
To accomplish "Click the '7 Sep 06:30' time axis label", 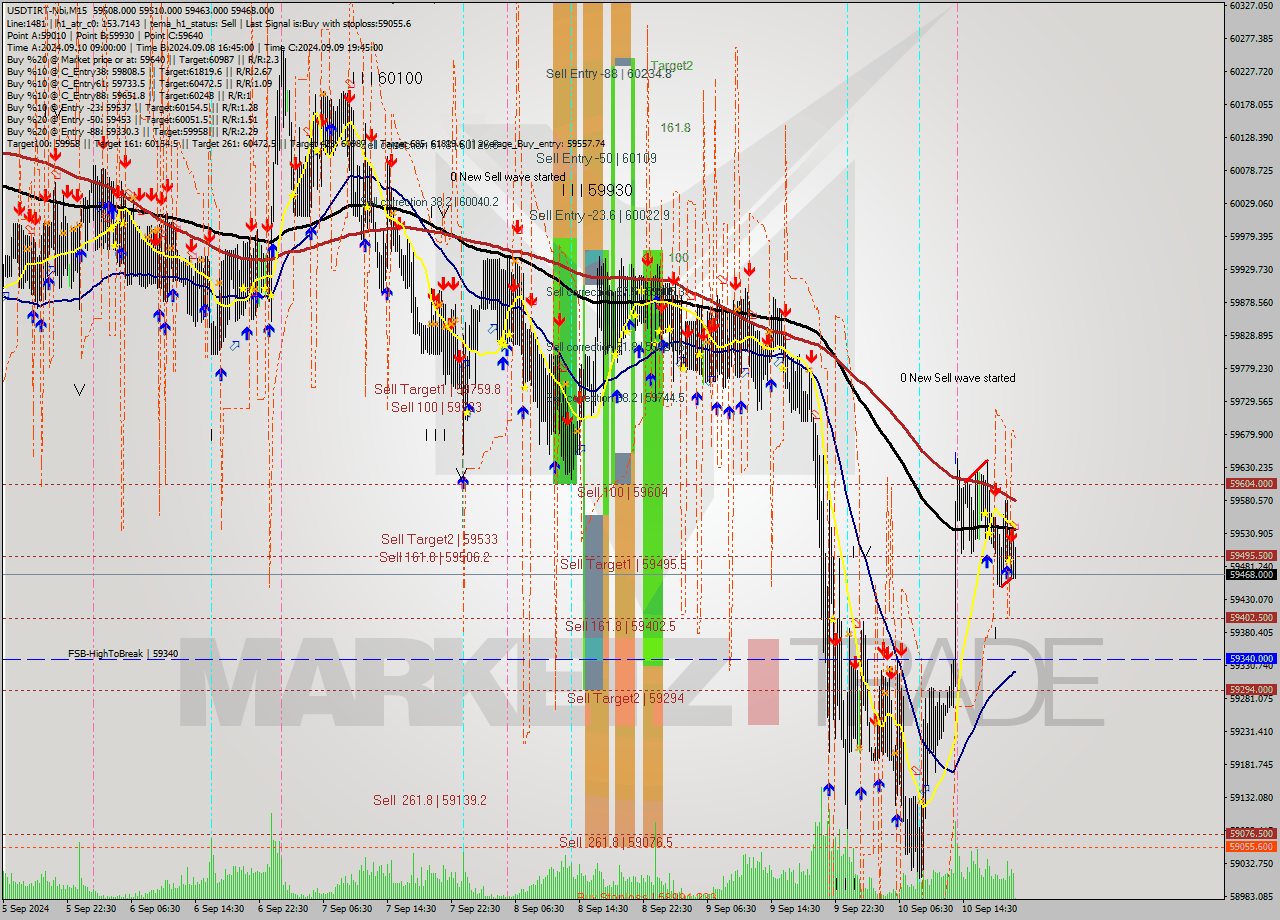I will [x=346, y=909].
